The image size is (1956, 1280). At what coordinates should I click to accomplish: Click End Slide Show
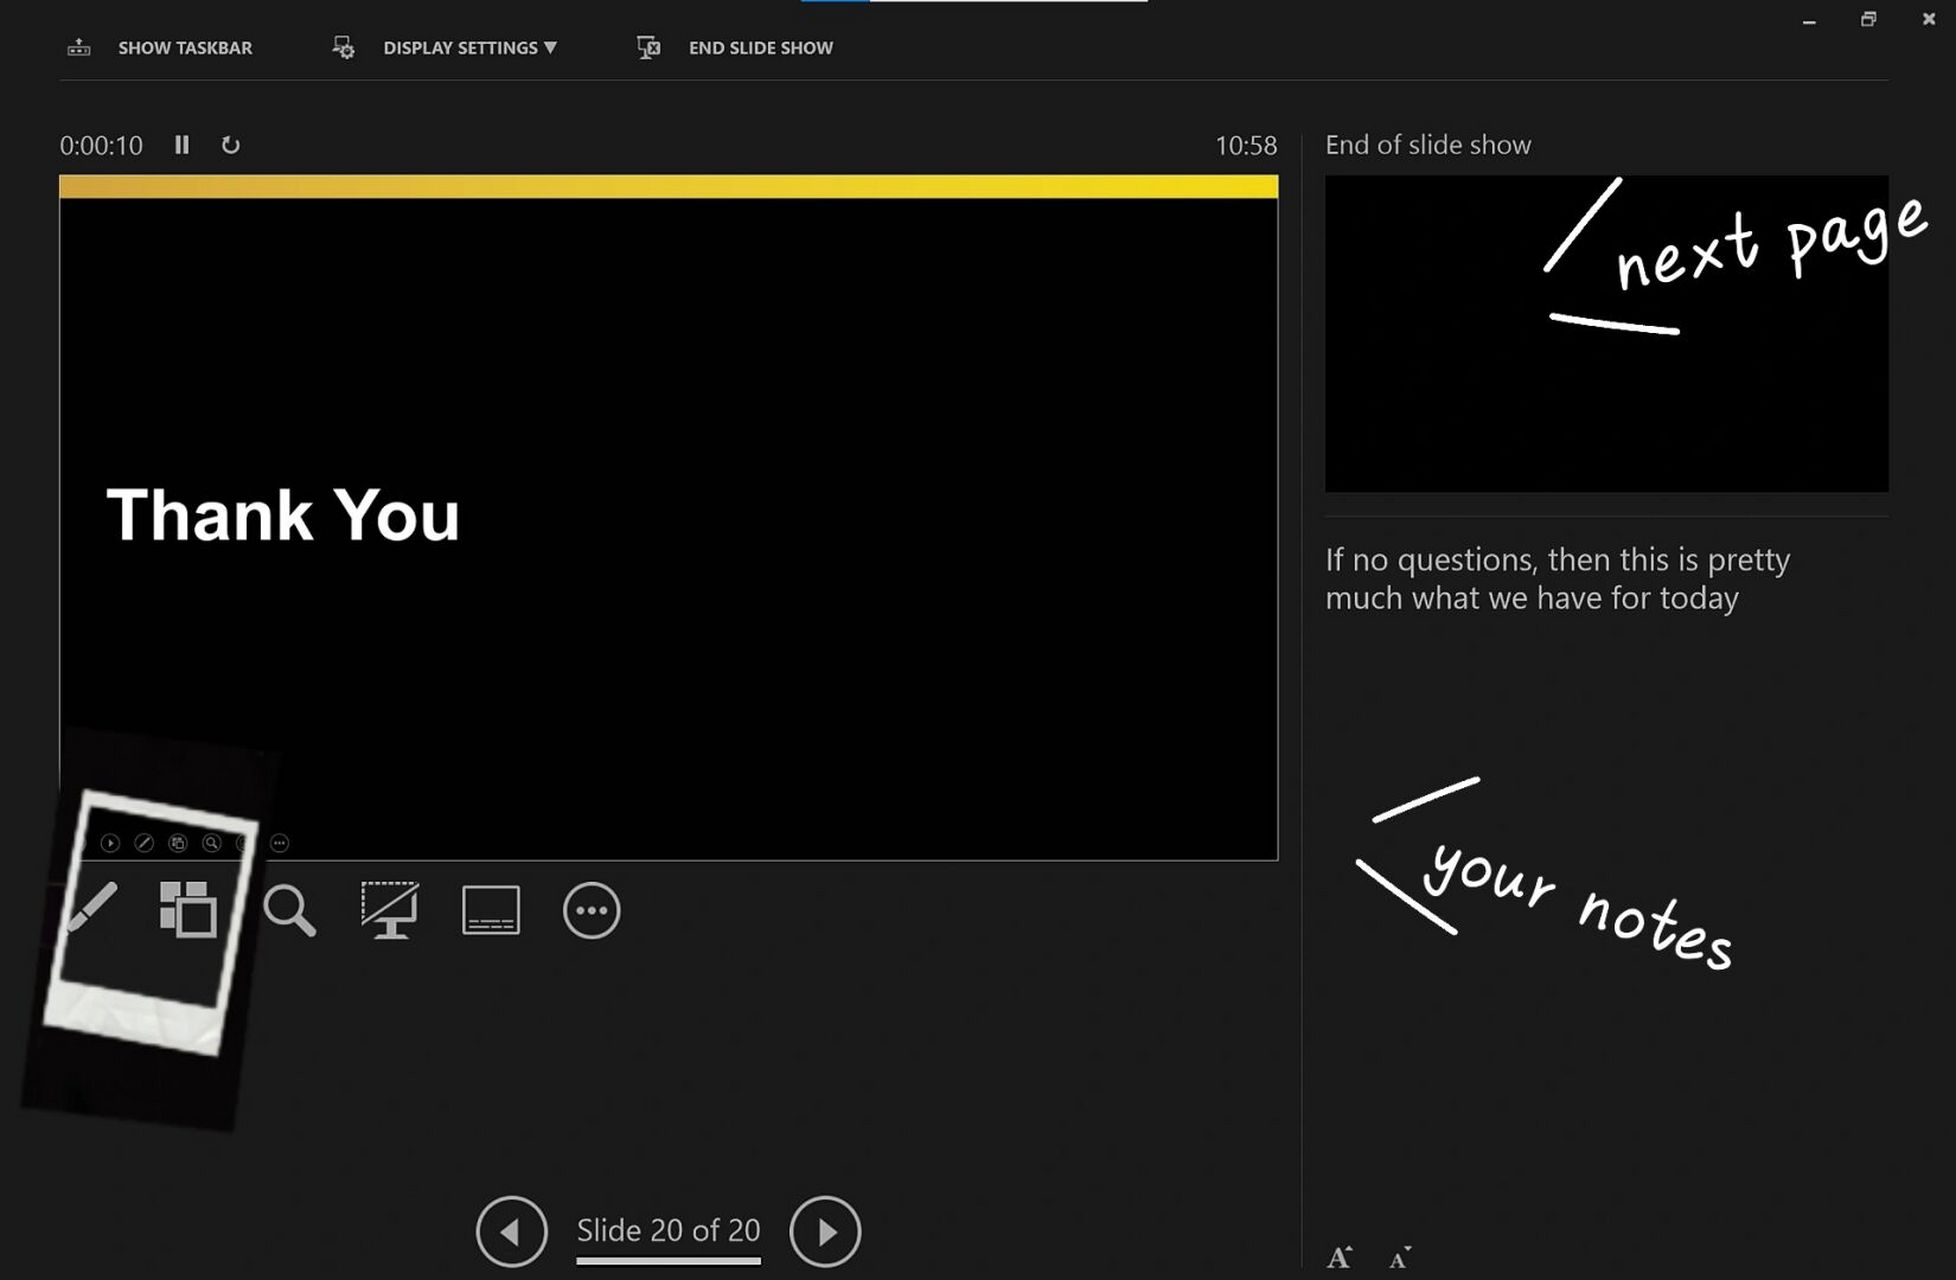(x=760, y=48)
